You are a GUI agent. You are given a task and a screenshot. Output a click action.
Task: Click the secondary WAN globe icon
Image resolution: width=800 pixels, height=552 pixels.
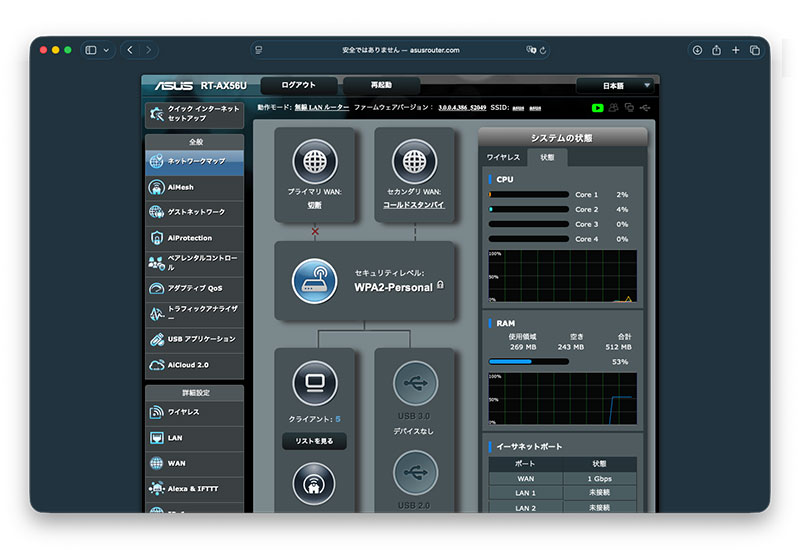414,161
